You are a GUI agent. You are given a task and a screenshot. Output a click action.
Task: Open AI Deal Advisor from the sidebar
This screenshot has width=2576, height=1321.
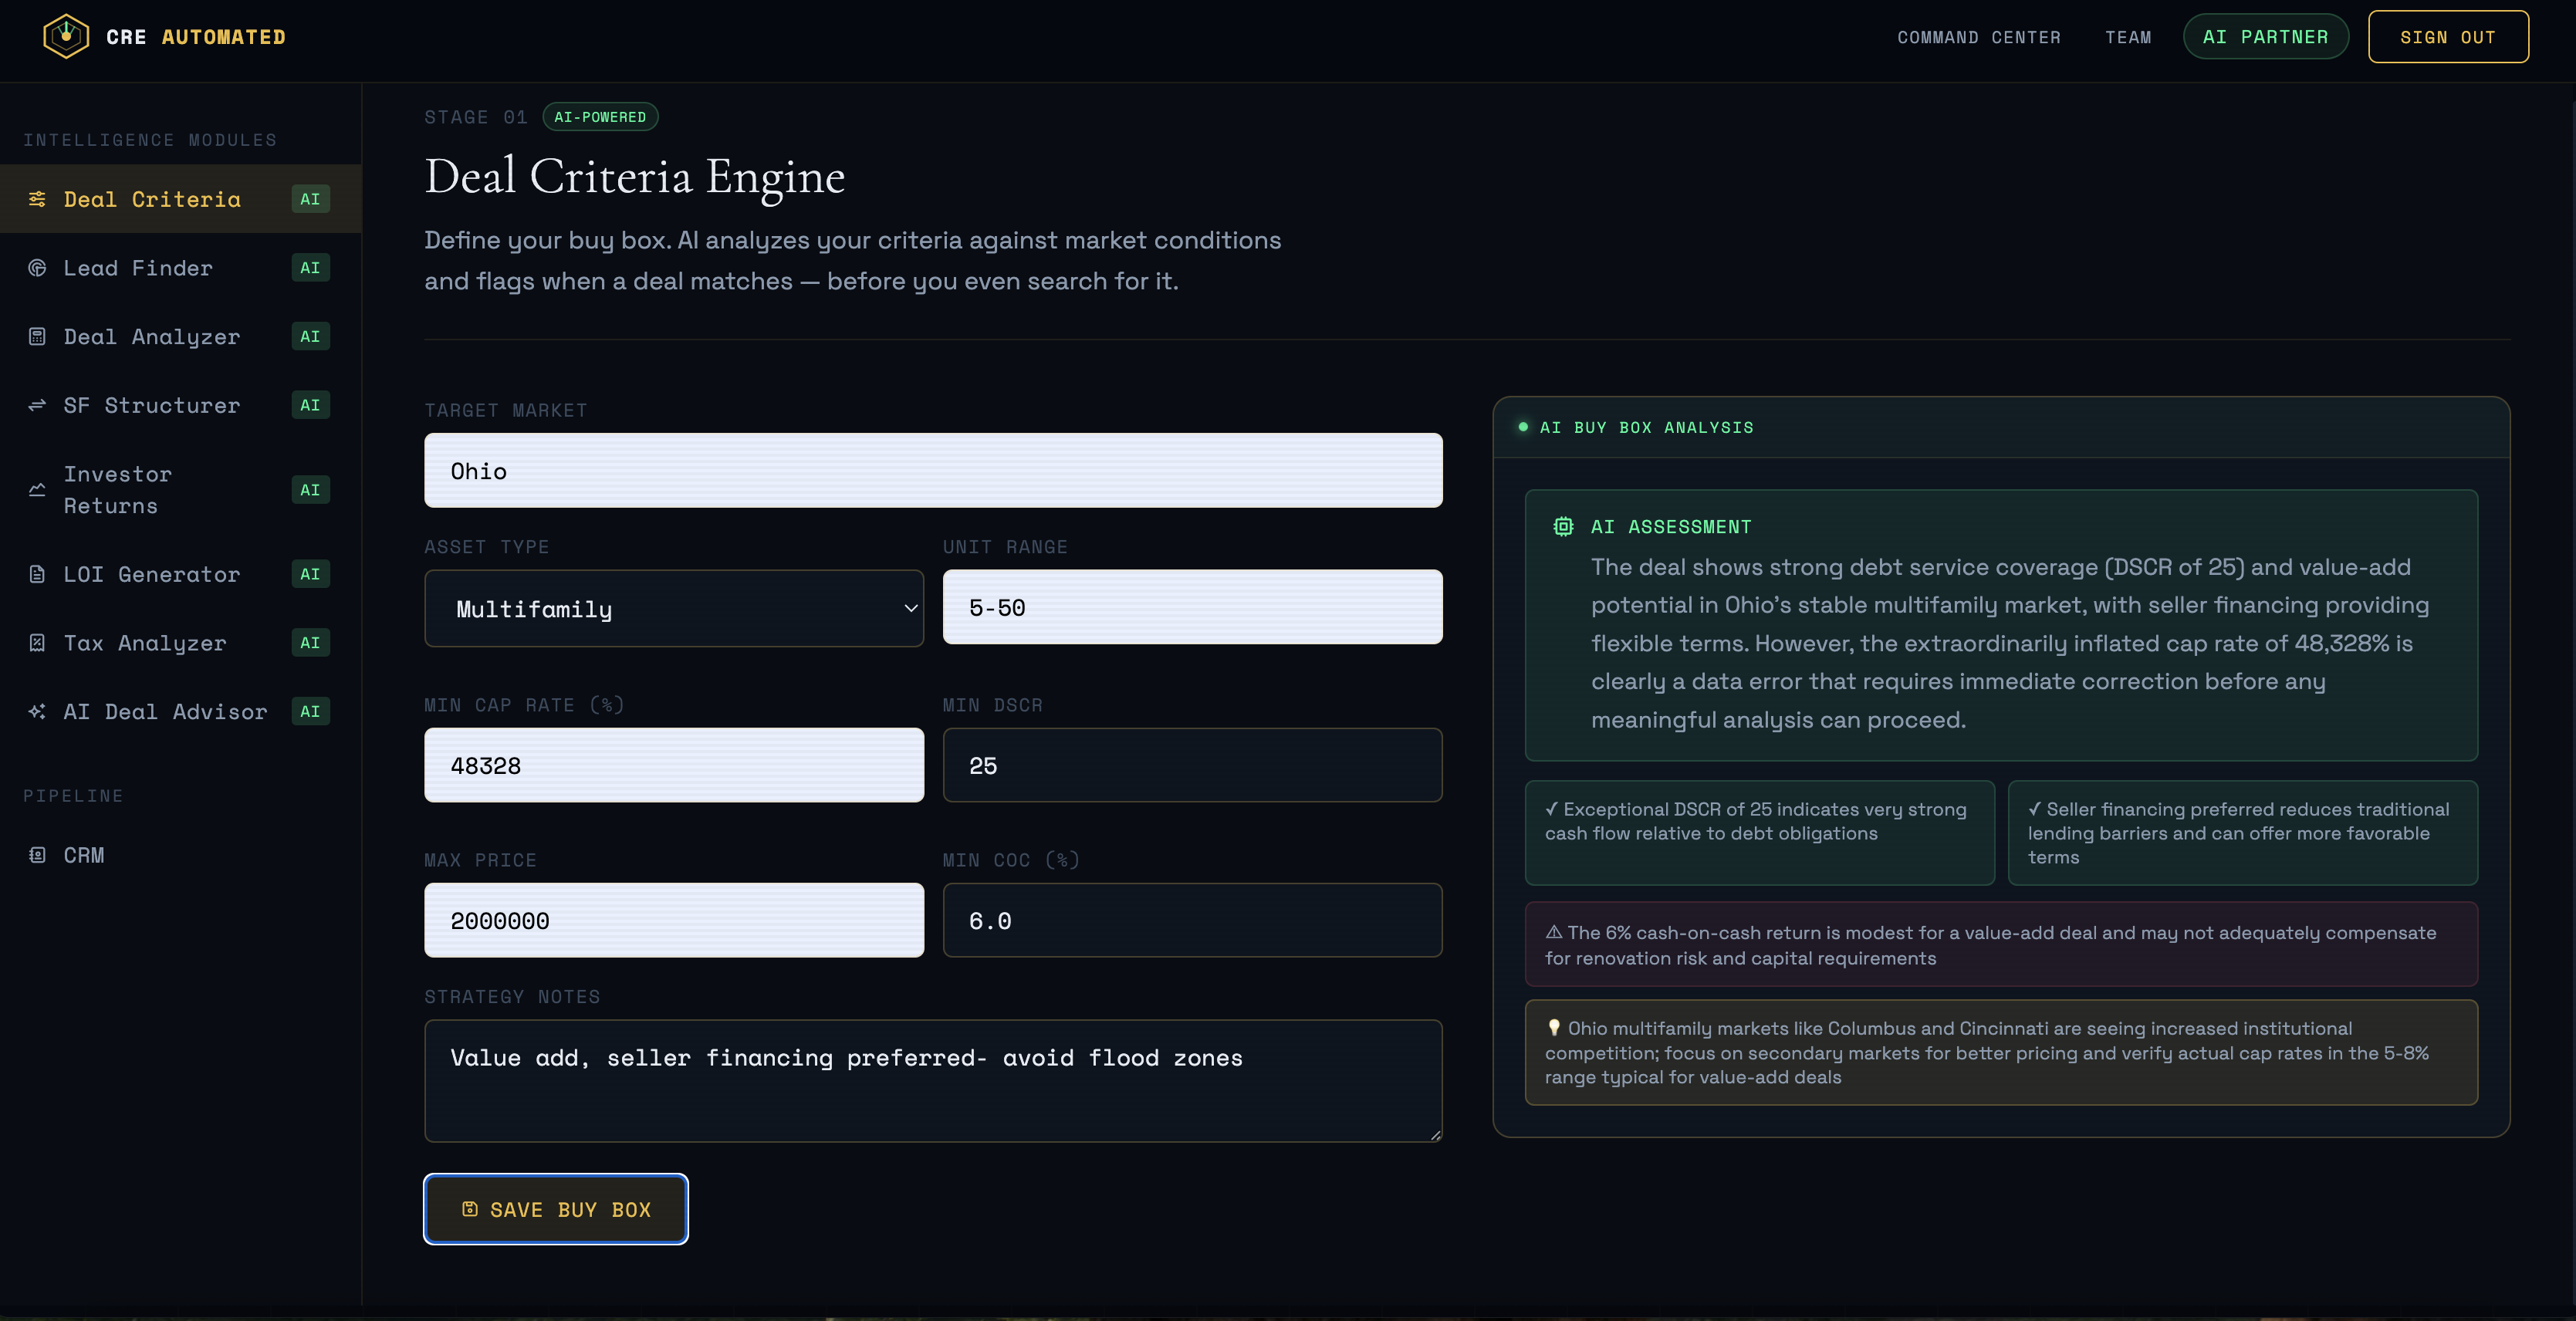pyautogui.click(x=180, y=711)
